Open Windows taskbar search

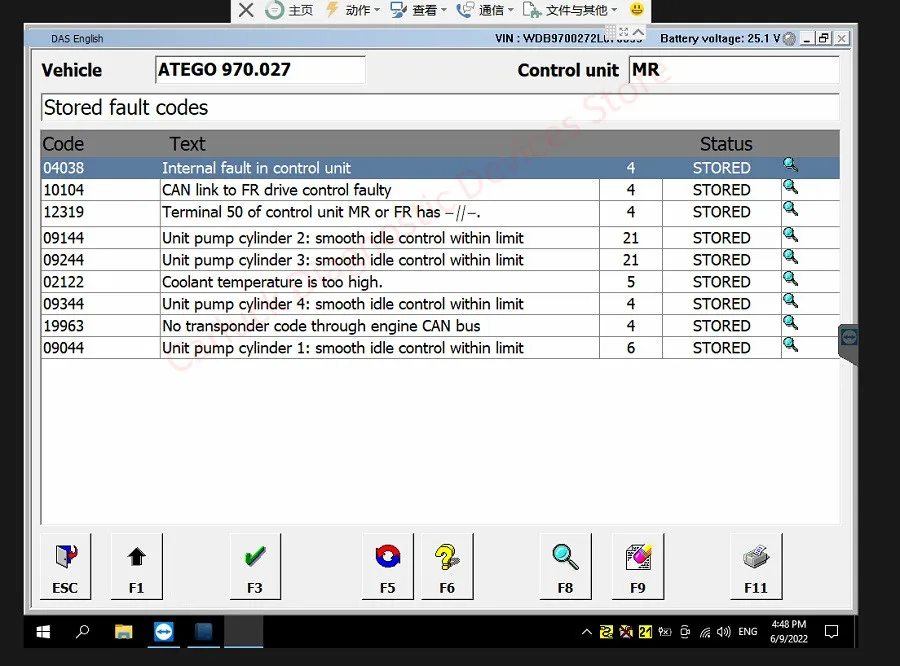[x=83, y=632]
